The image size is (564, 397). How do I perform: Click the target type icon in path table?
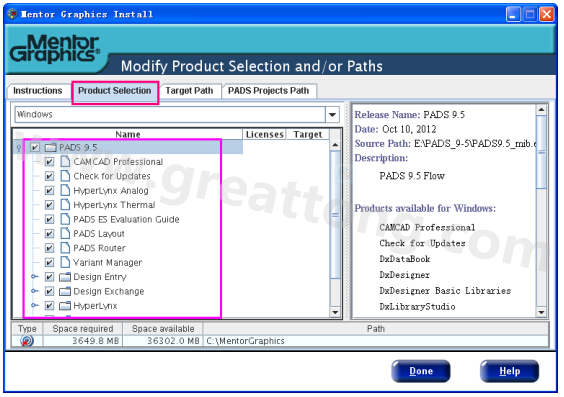click(27, 340)
